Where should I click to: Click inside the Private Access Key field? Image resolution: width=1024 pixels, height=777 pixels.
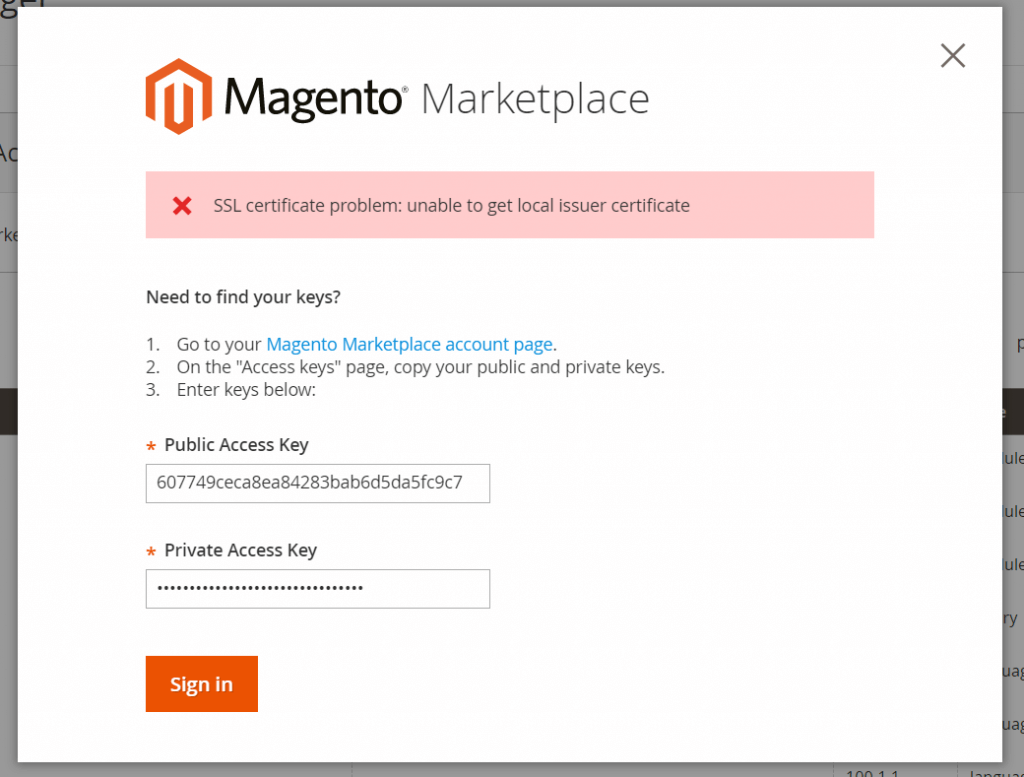click(317, 589)
